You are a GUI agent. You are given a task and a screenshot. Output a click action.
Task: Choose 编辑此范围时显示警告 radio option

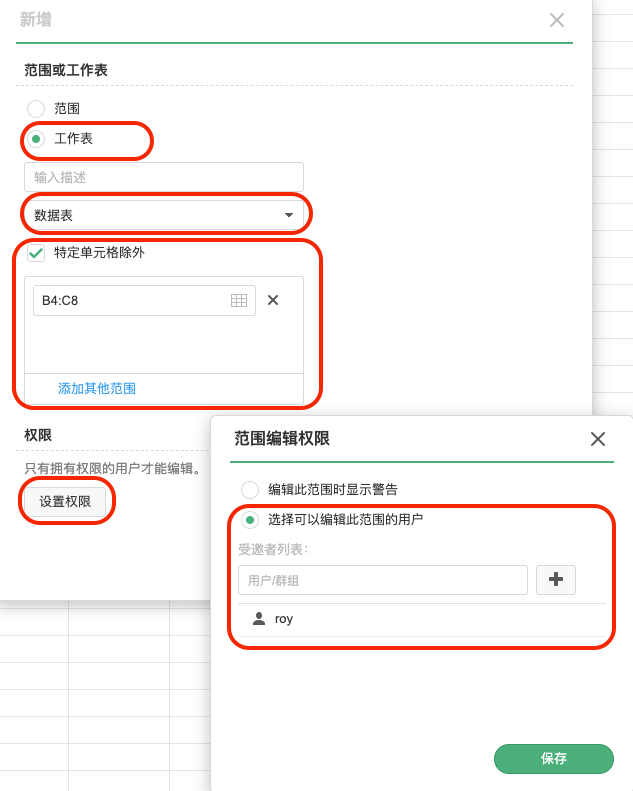[250, 489]
